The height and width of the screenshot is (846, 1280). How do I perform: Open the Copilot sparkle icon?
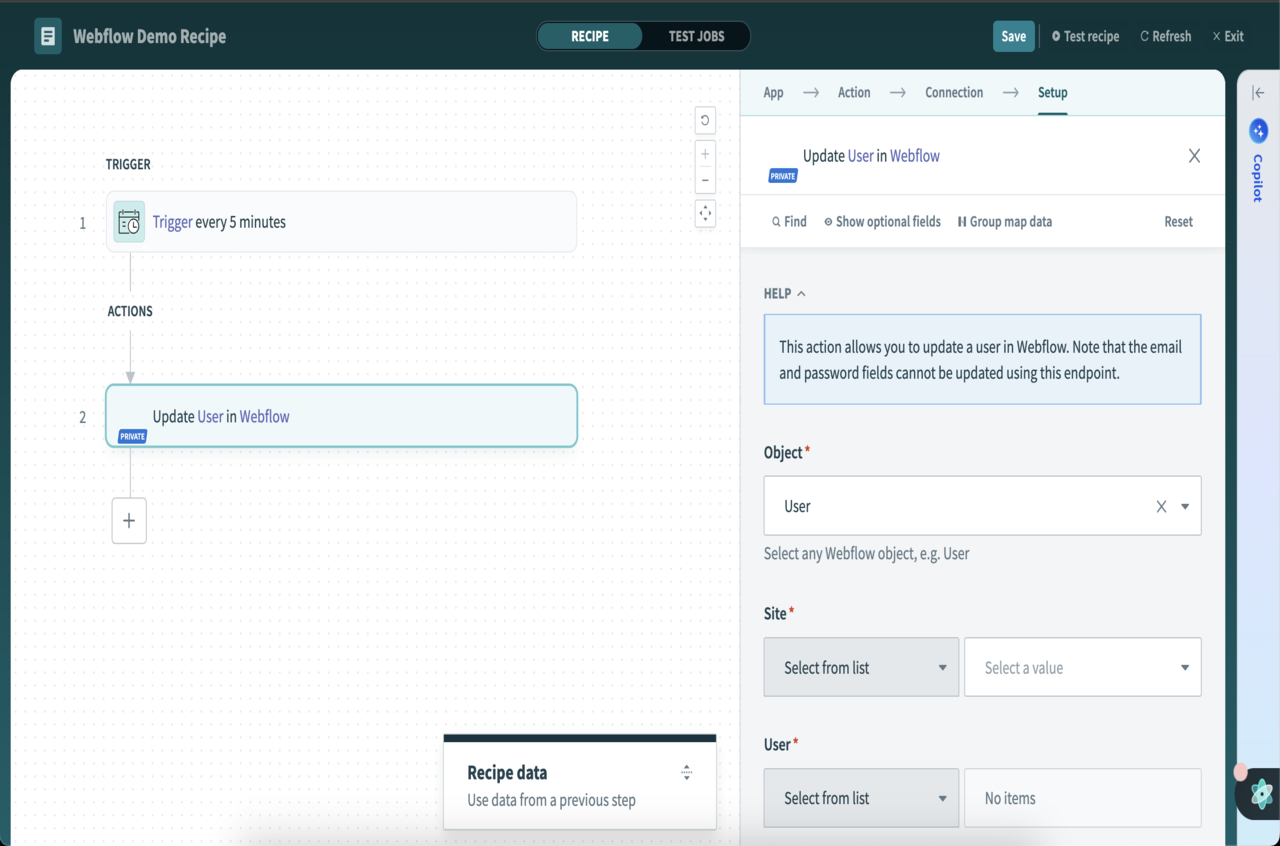point(1258,130)
